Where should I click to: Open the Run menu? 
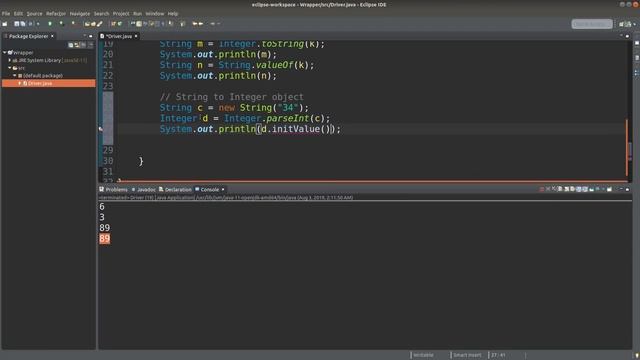tap(138, 13)
